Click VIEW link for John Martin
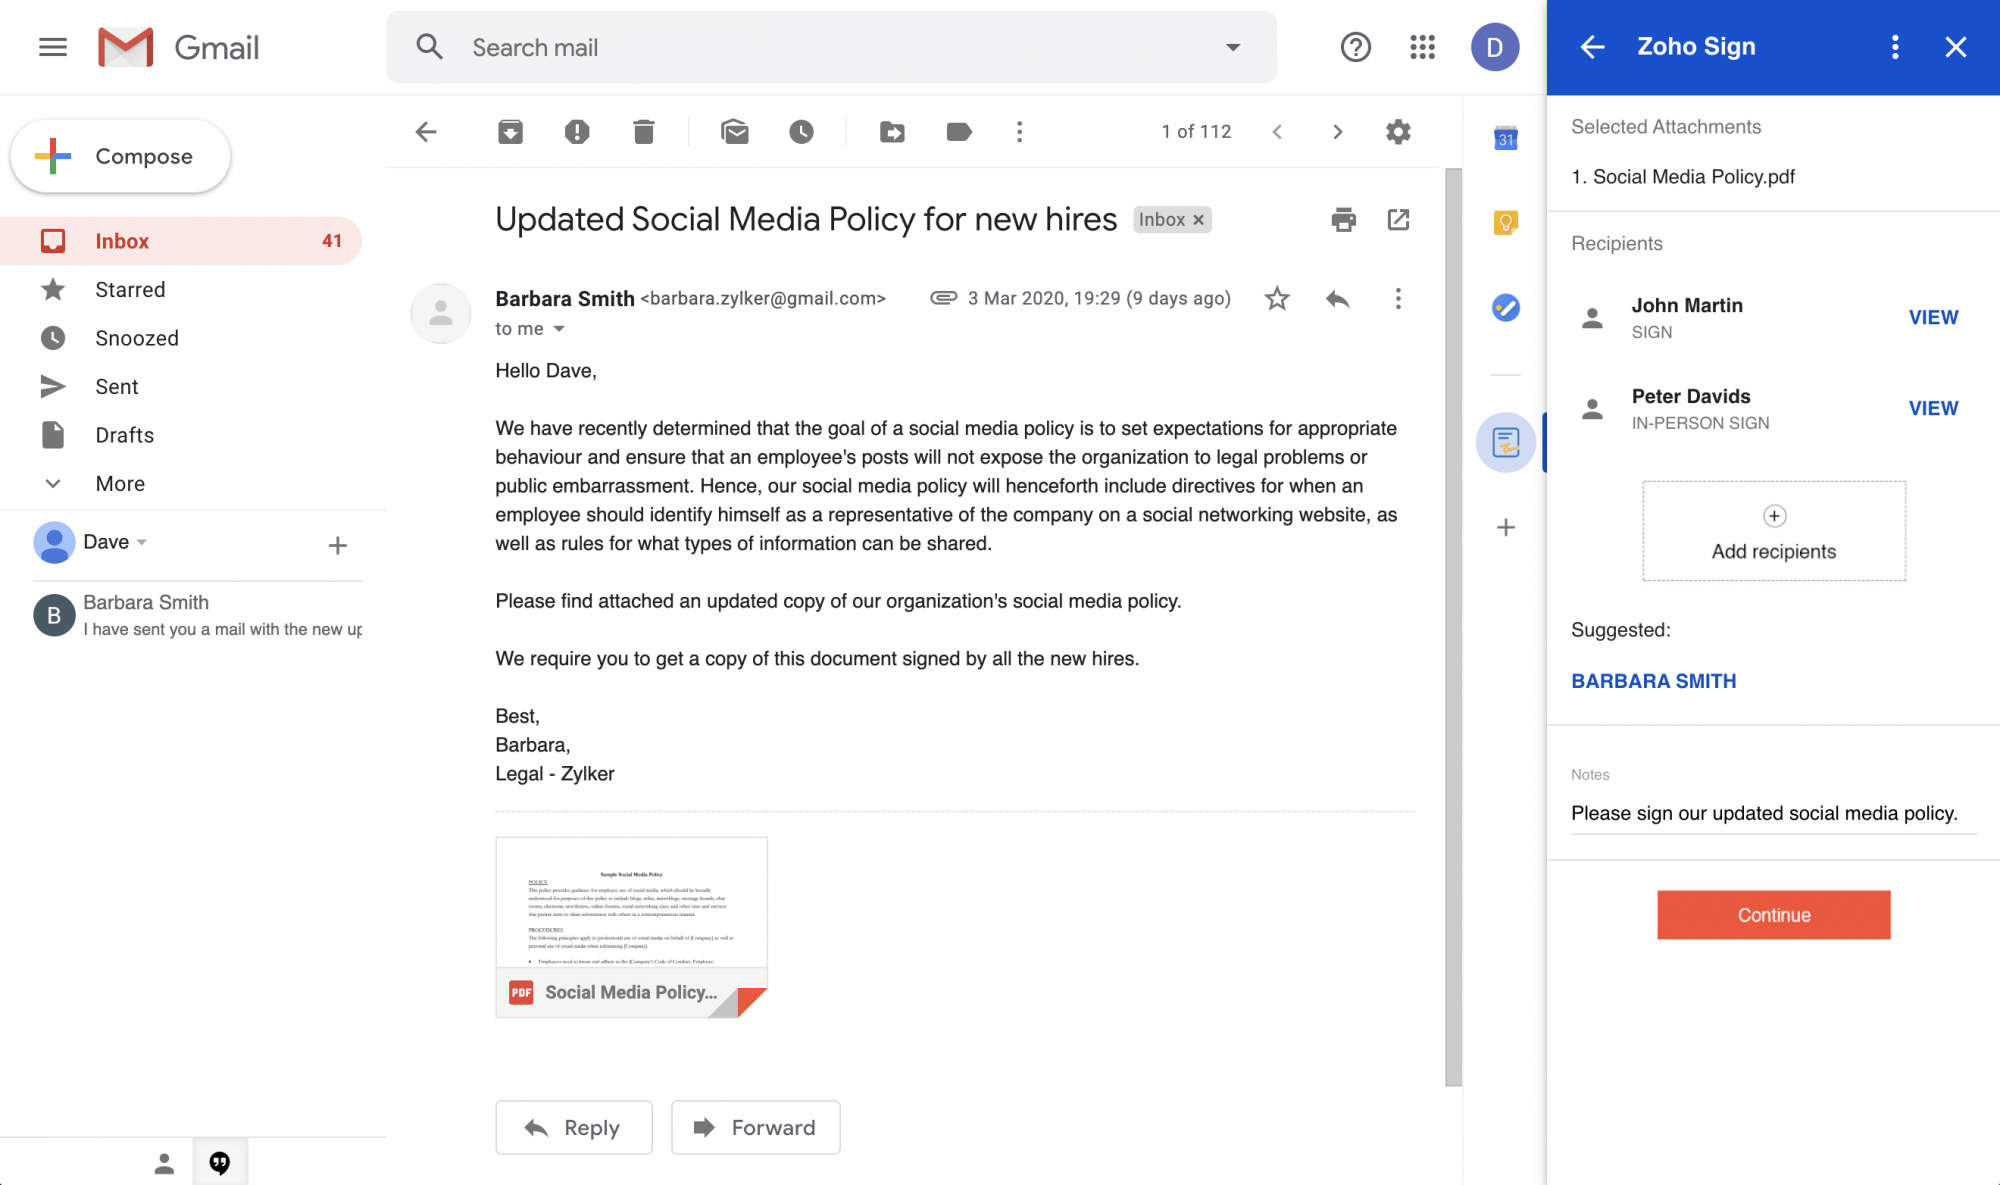 (x=1933, y=317)
